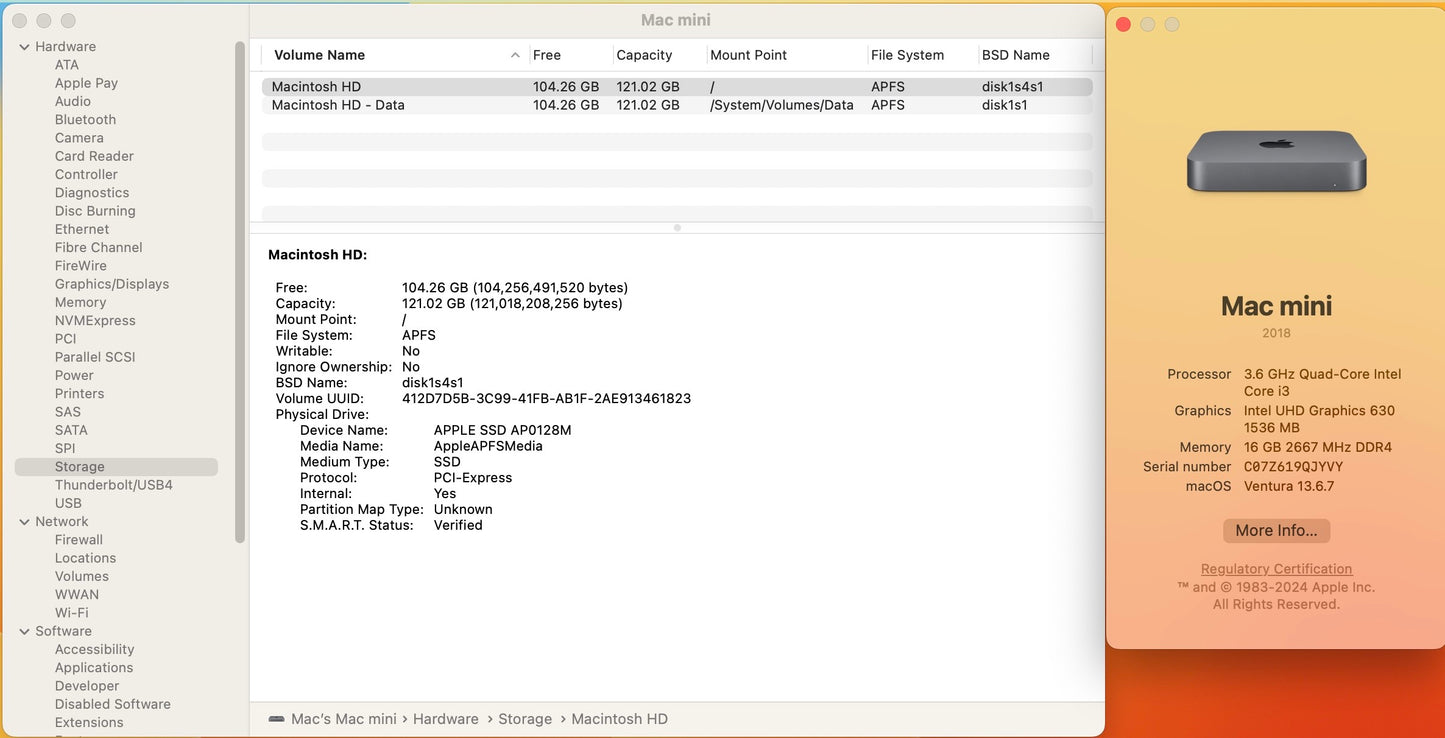
Task: Sort by the File System column header
Action: 907,55
